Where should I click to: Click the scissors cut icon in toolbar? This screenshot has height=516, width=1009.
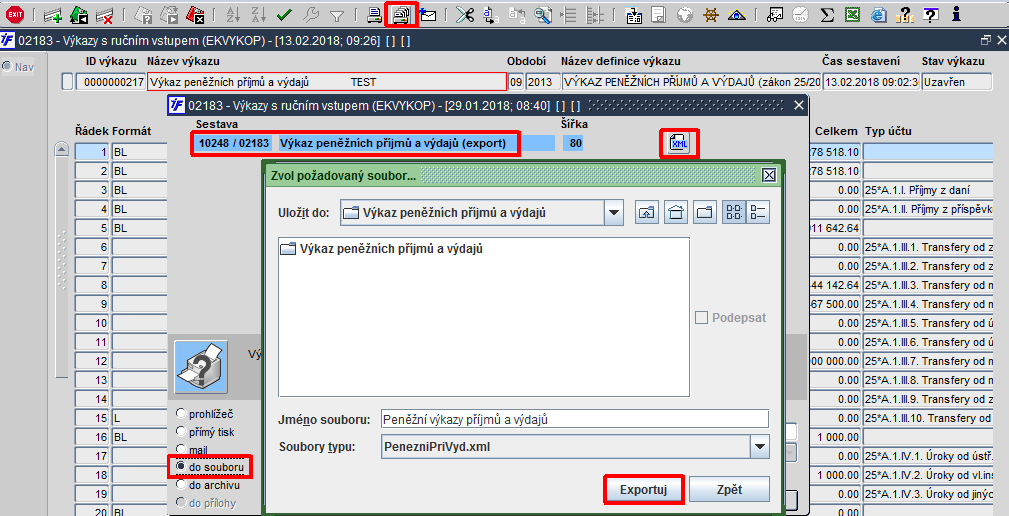(x=465, y=14)
